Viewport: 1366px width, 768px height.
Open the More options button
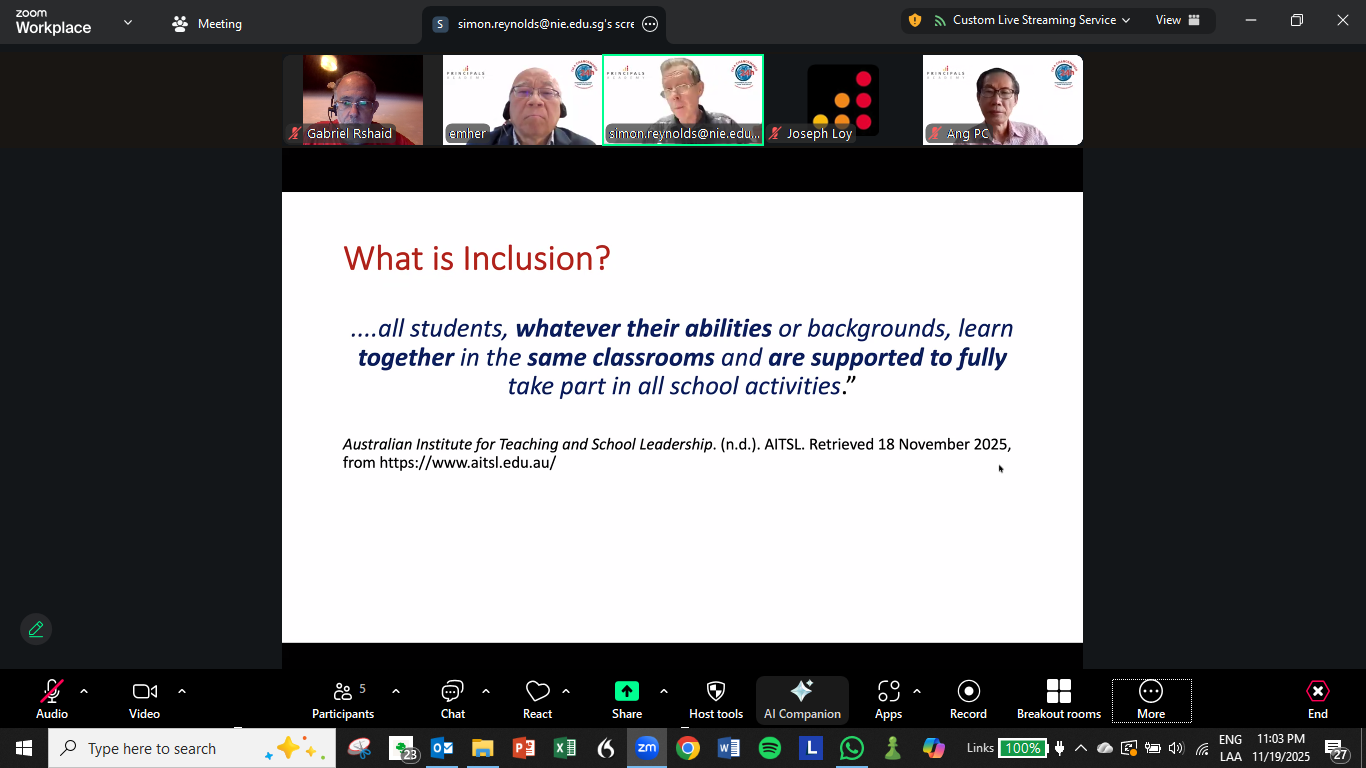(1151, 699)
